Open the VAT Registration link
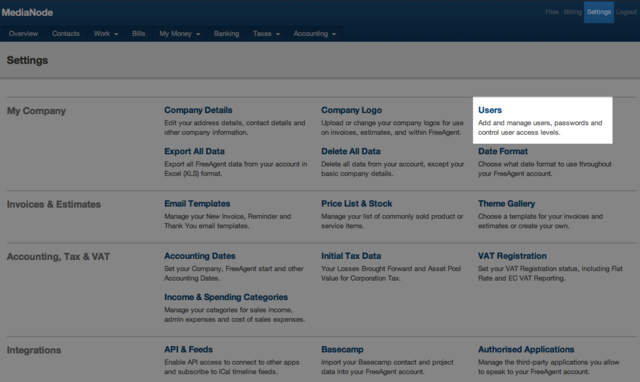Image resolution: width=640 pixels, height=382 pixels. [x=512, y=256]
